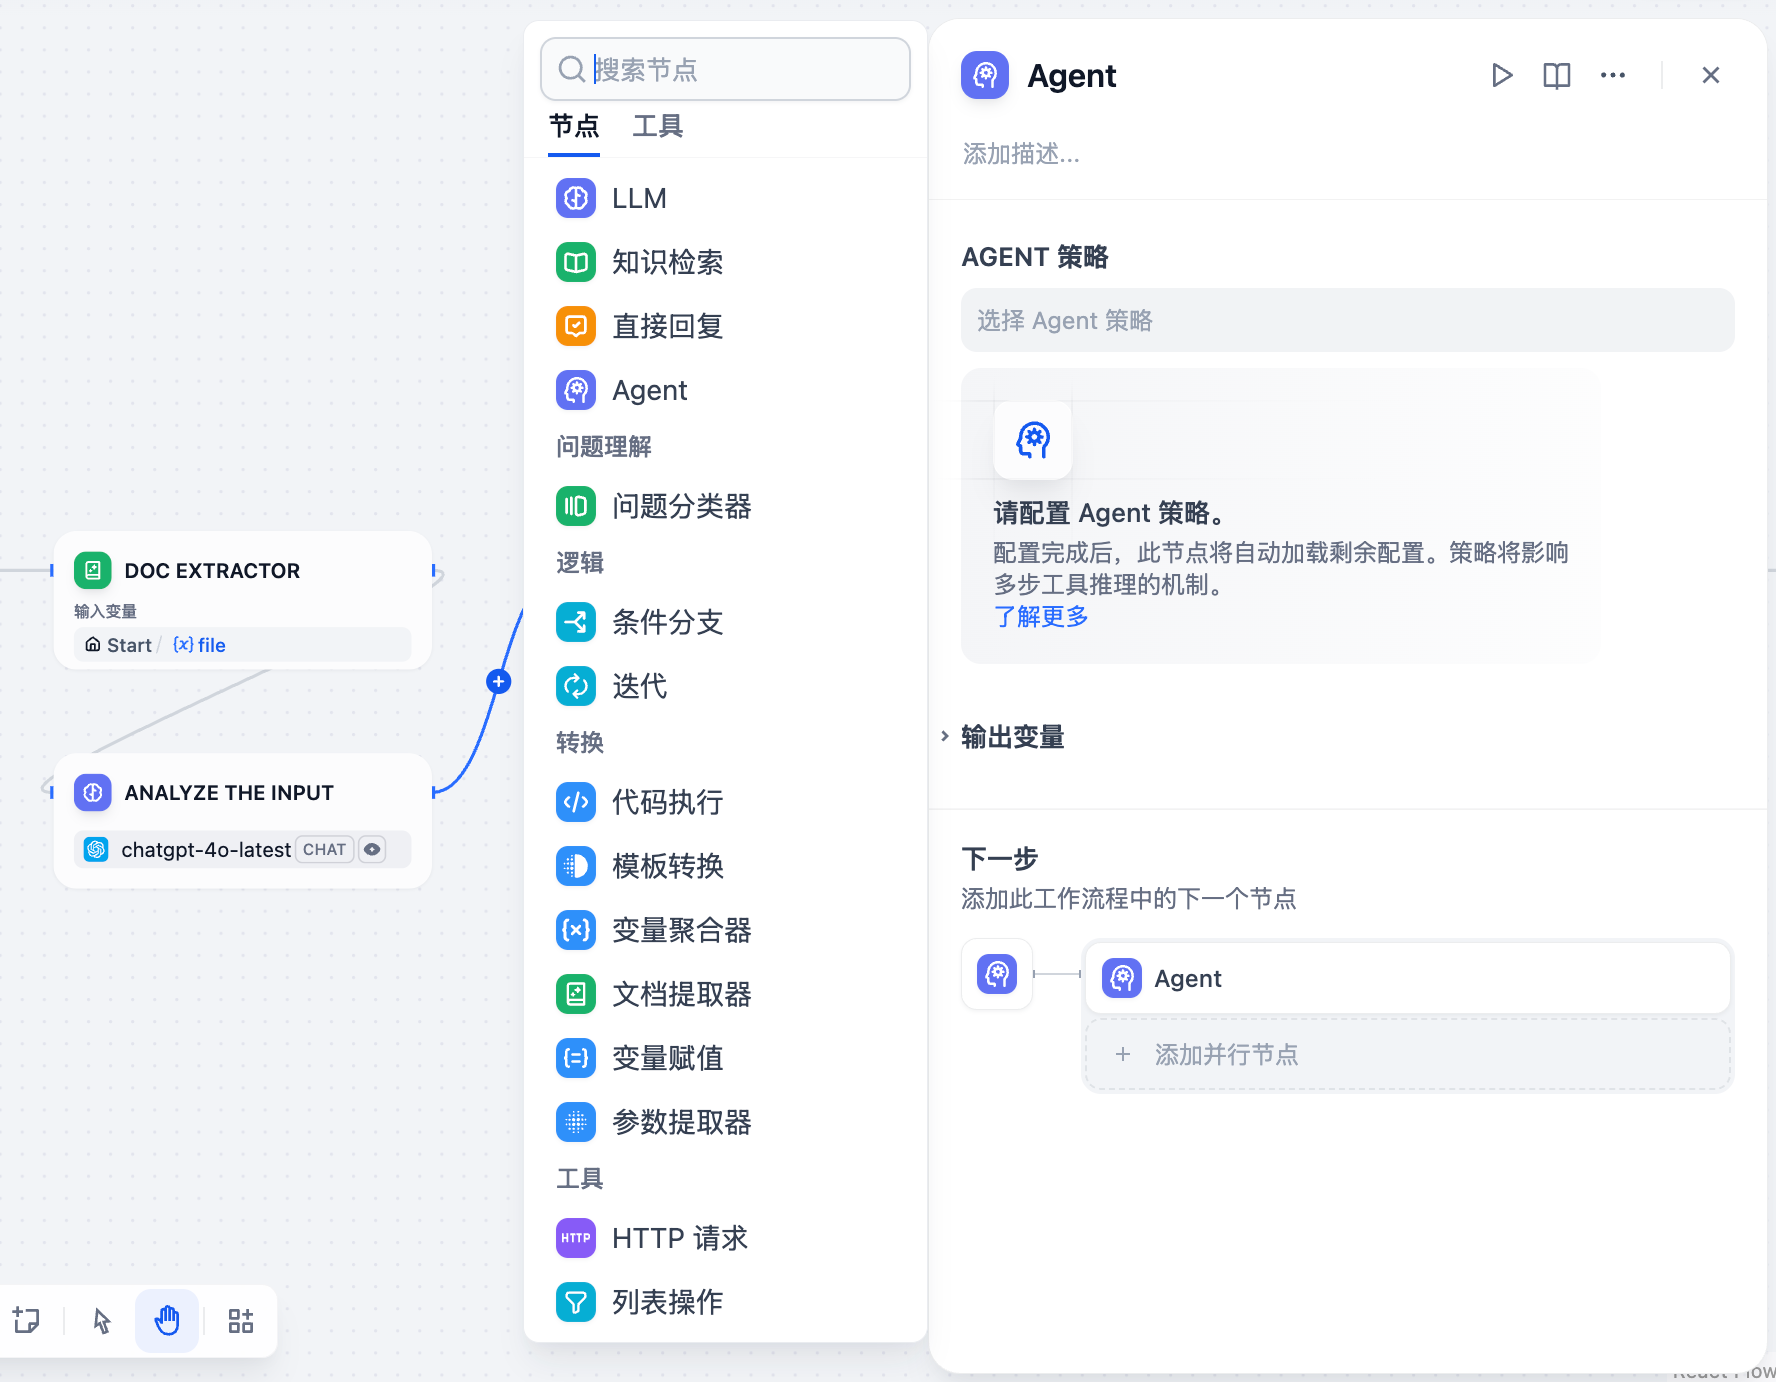Image resolution: width=1776 pixels, height=1382 pixels.
Task: Click the blue plus connector on edge
Action: coord(498,682)
